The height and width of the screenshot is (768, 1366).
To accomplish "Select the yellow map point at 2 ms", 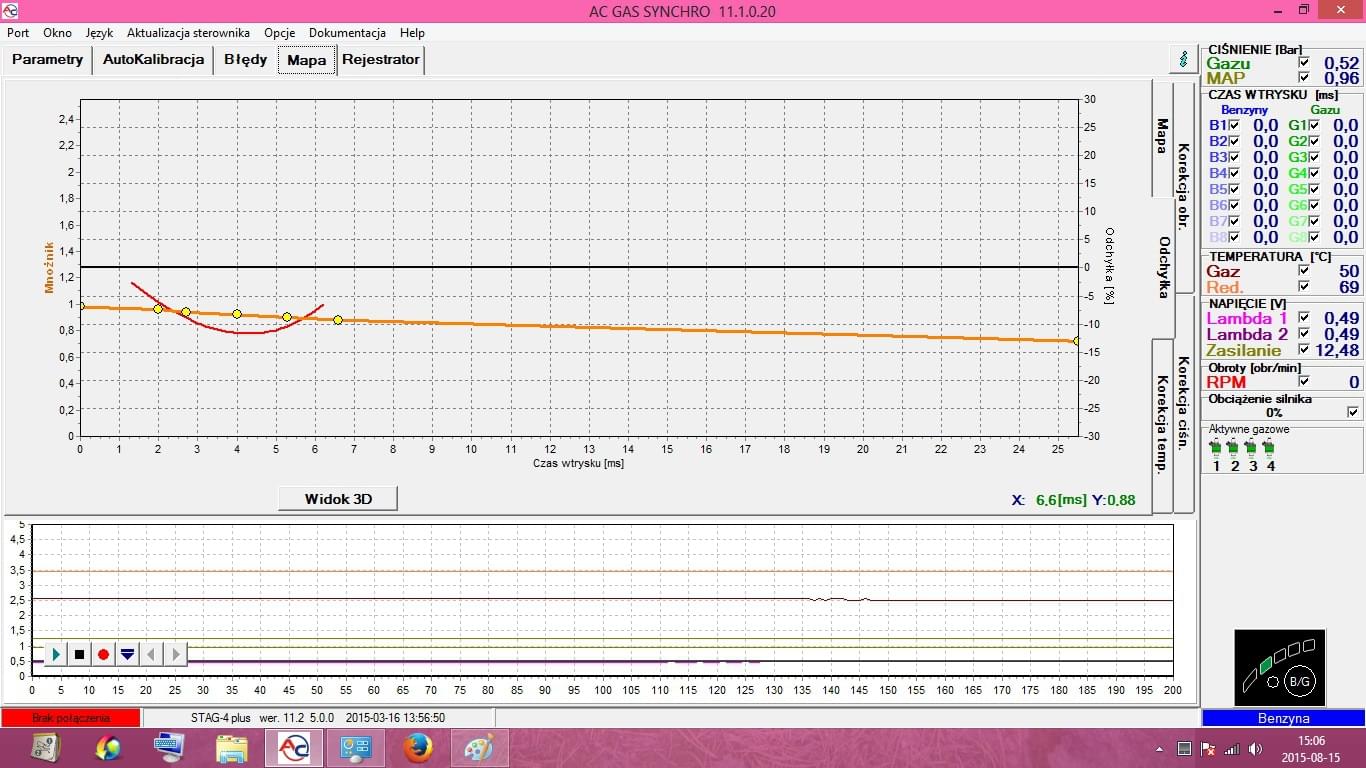I will click(158, 309).
